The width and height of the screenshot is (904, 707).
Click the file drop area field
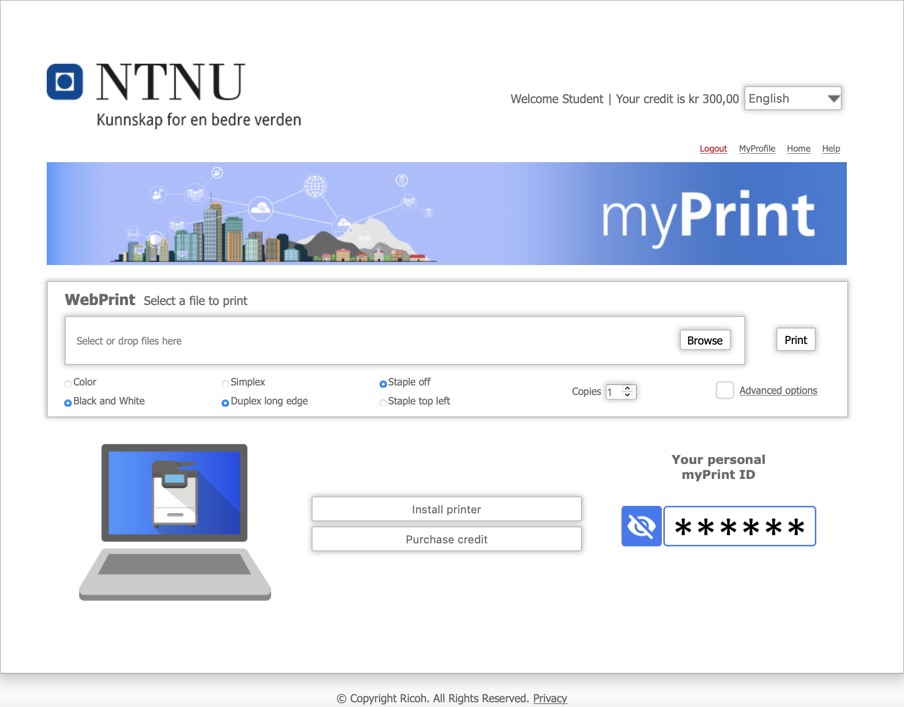pos(405,340)
